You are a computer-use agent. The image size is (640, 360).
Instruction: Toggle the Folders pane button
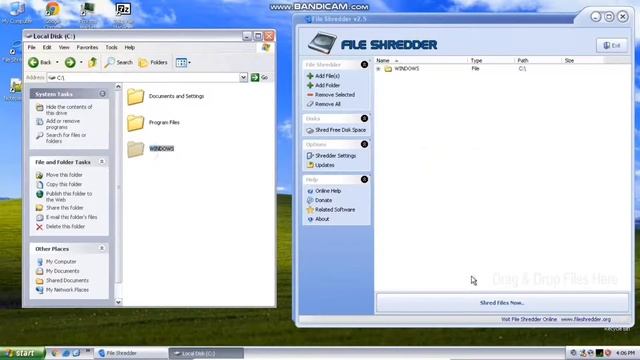tap(153, 62)
